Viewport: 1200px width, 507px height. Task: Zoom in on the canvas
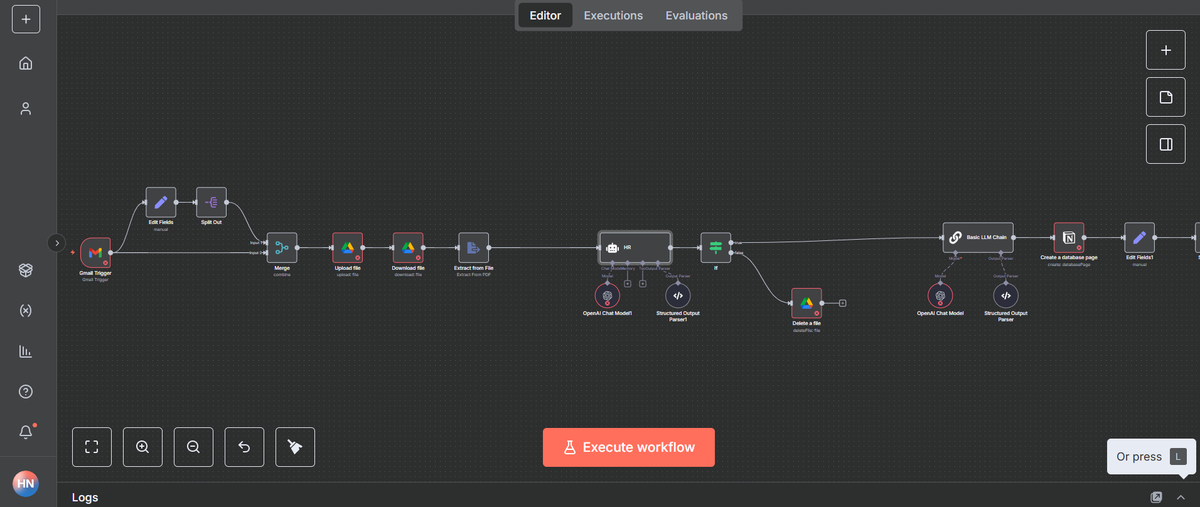point(142,447)
